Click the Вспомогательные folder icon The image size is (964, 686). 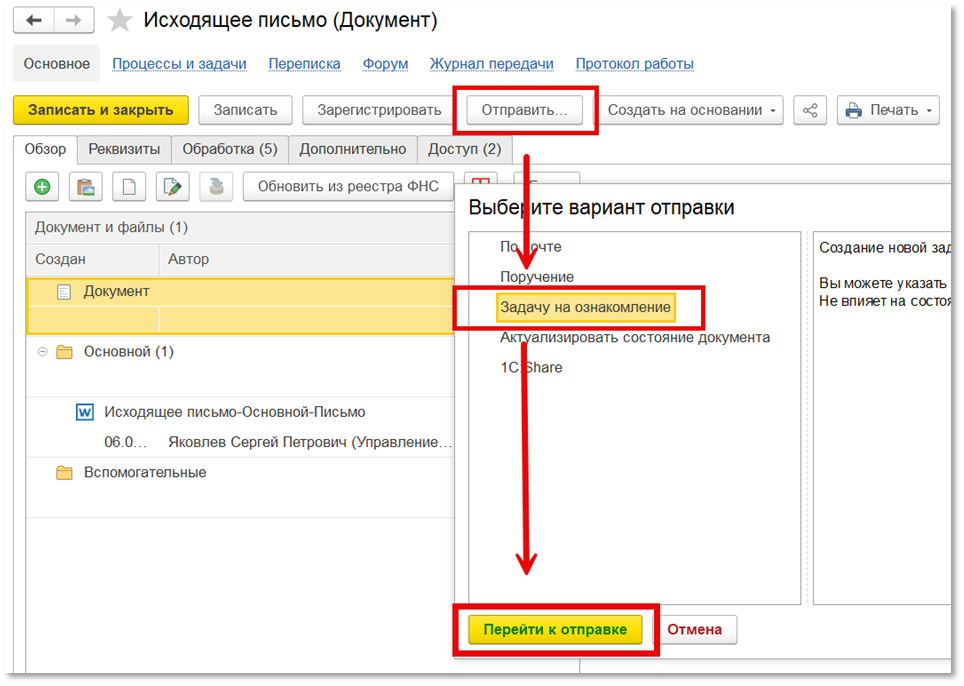click(x=64, y=473)
